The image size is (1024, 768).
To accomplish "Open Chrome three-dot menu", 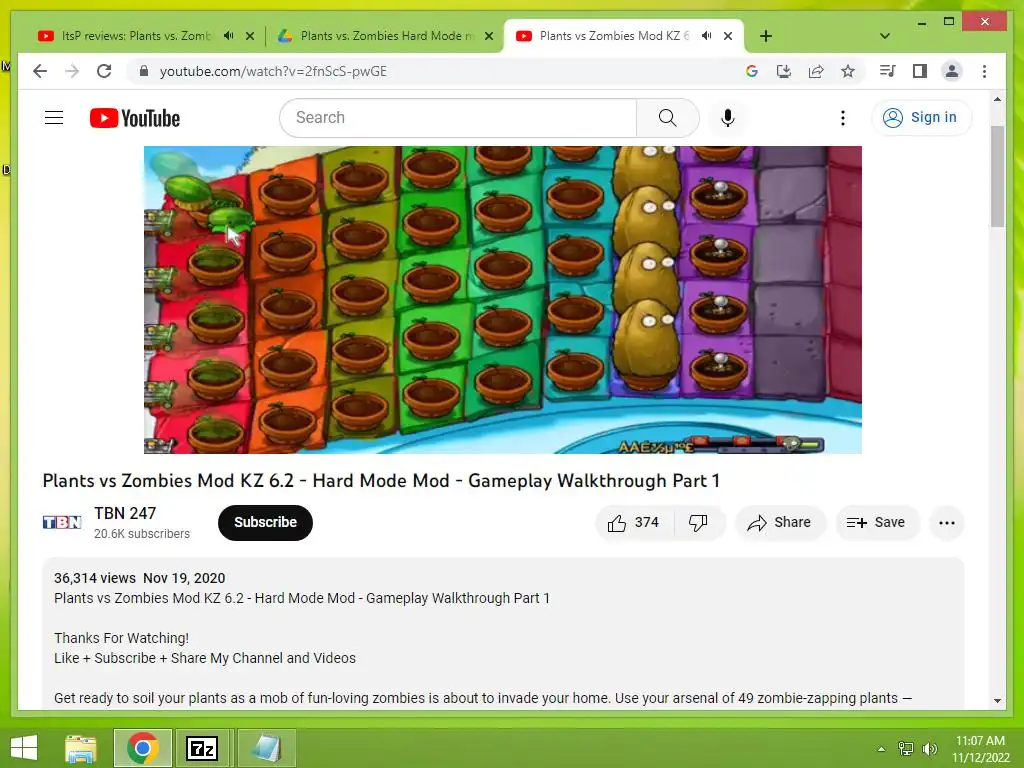I will pyautogui.click(x=984, y=71).
